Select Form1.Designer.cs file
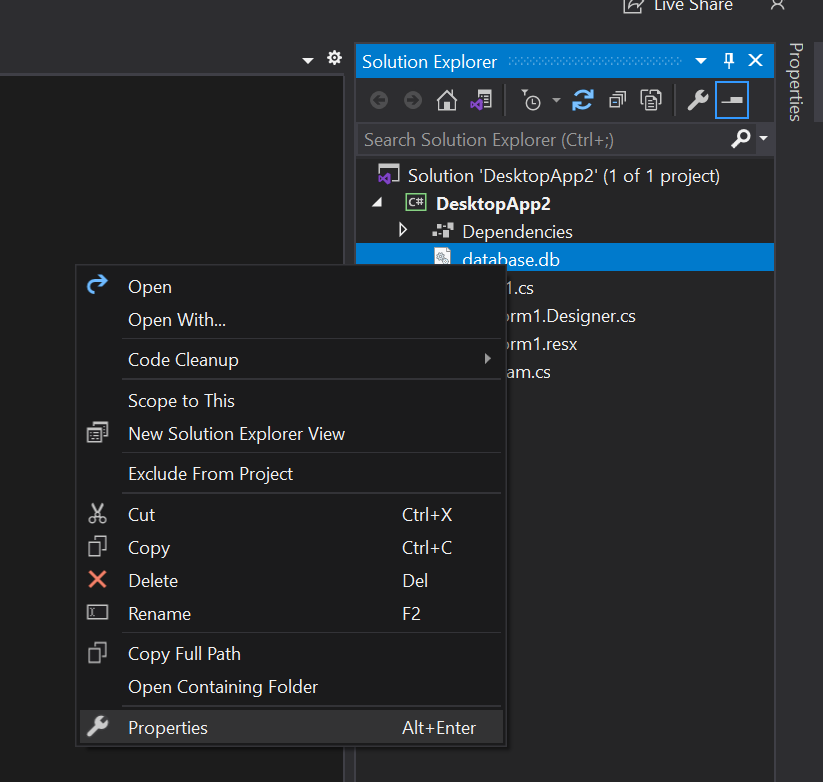 pos(571,316)
